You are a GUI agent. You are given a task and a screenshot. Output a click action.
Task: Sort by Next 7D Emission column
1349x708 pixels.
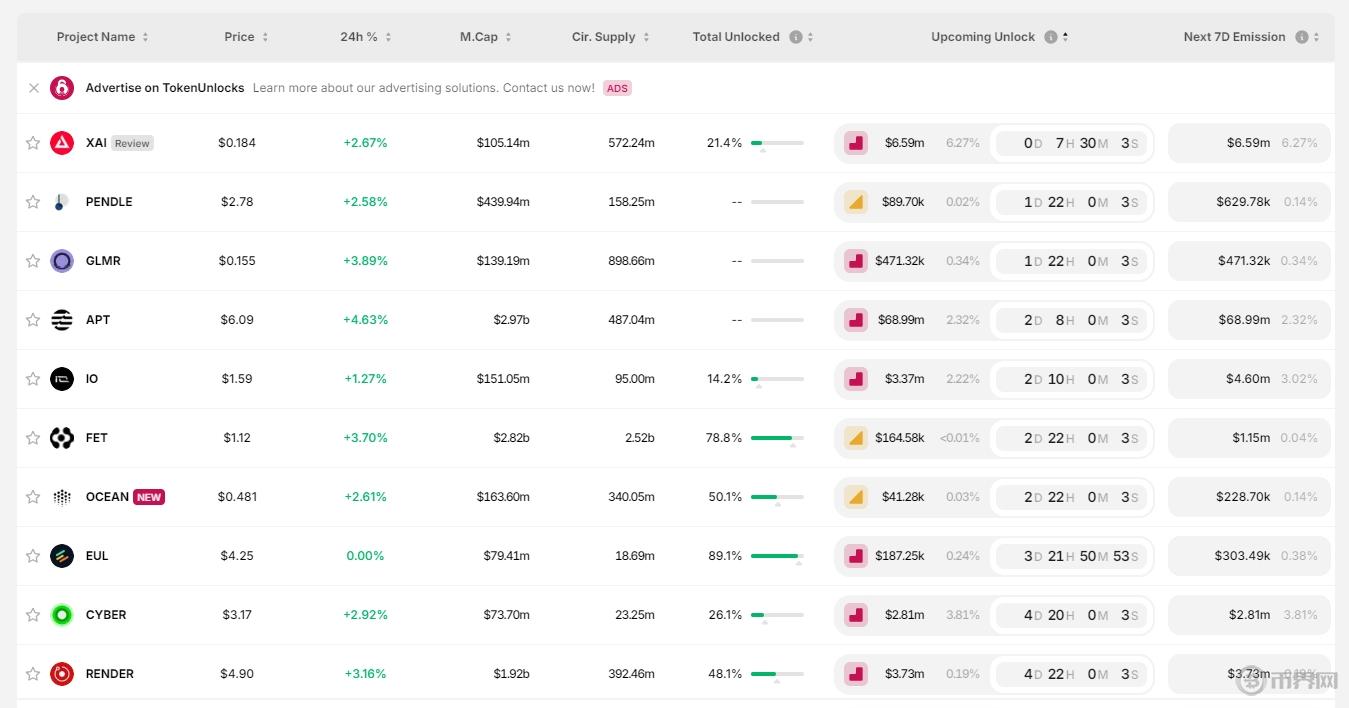[x=1234, y=37]
